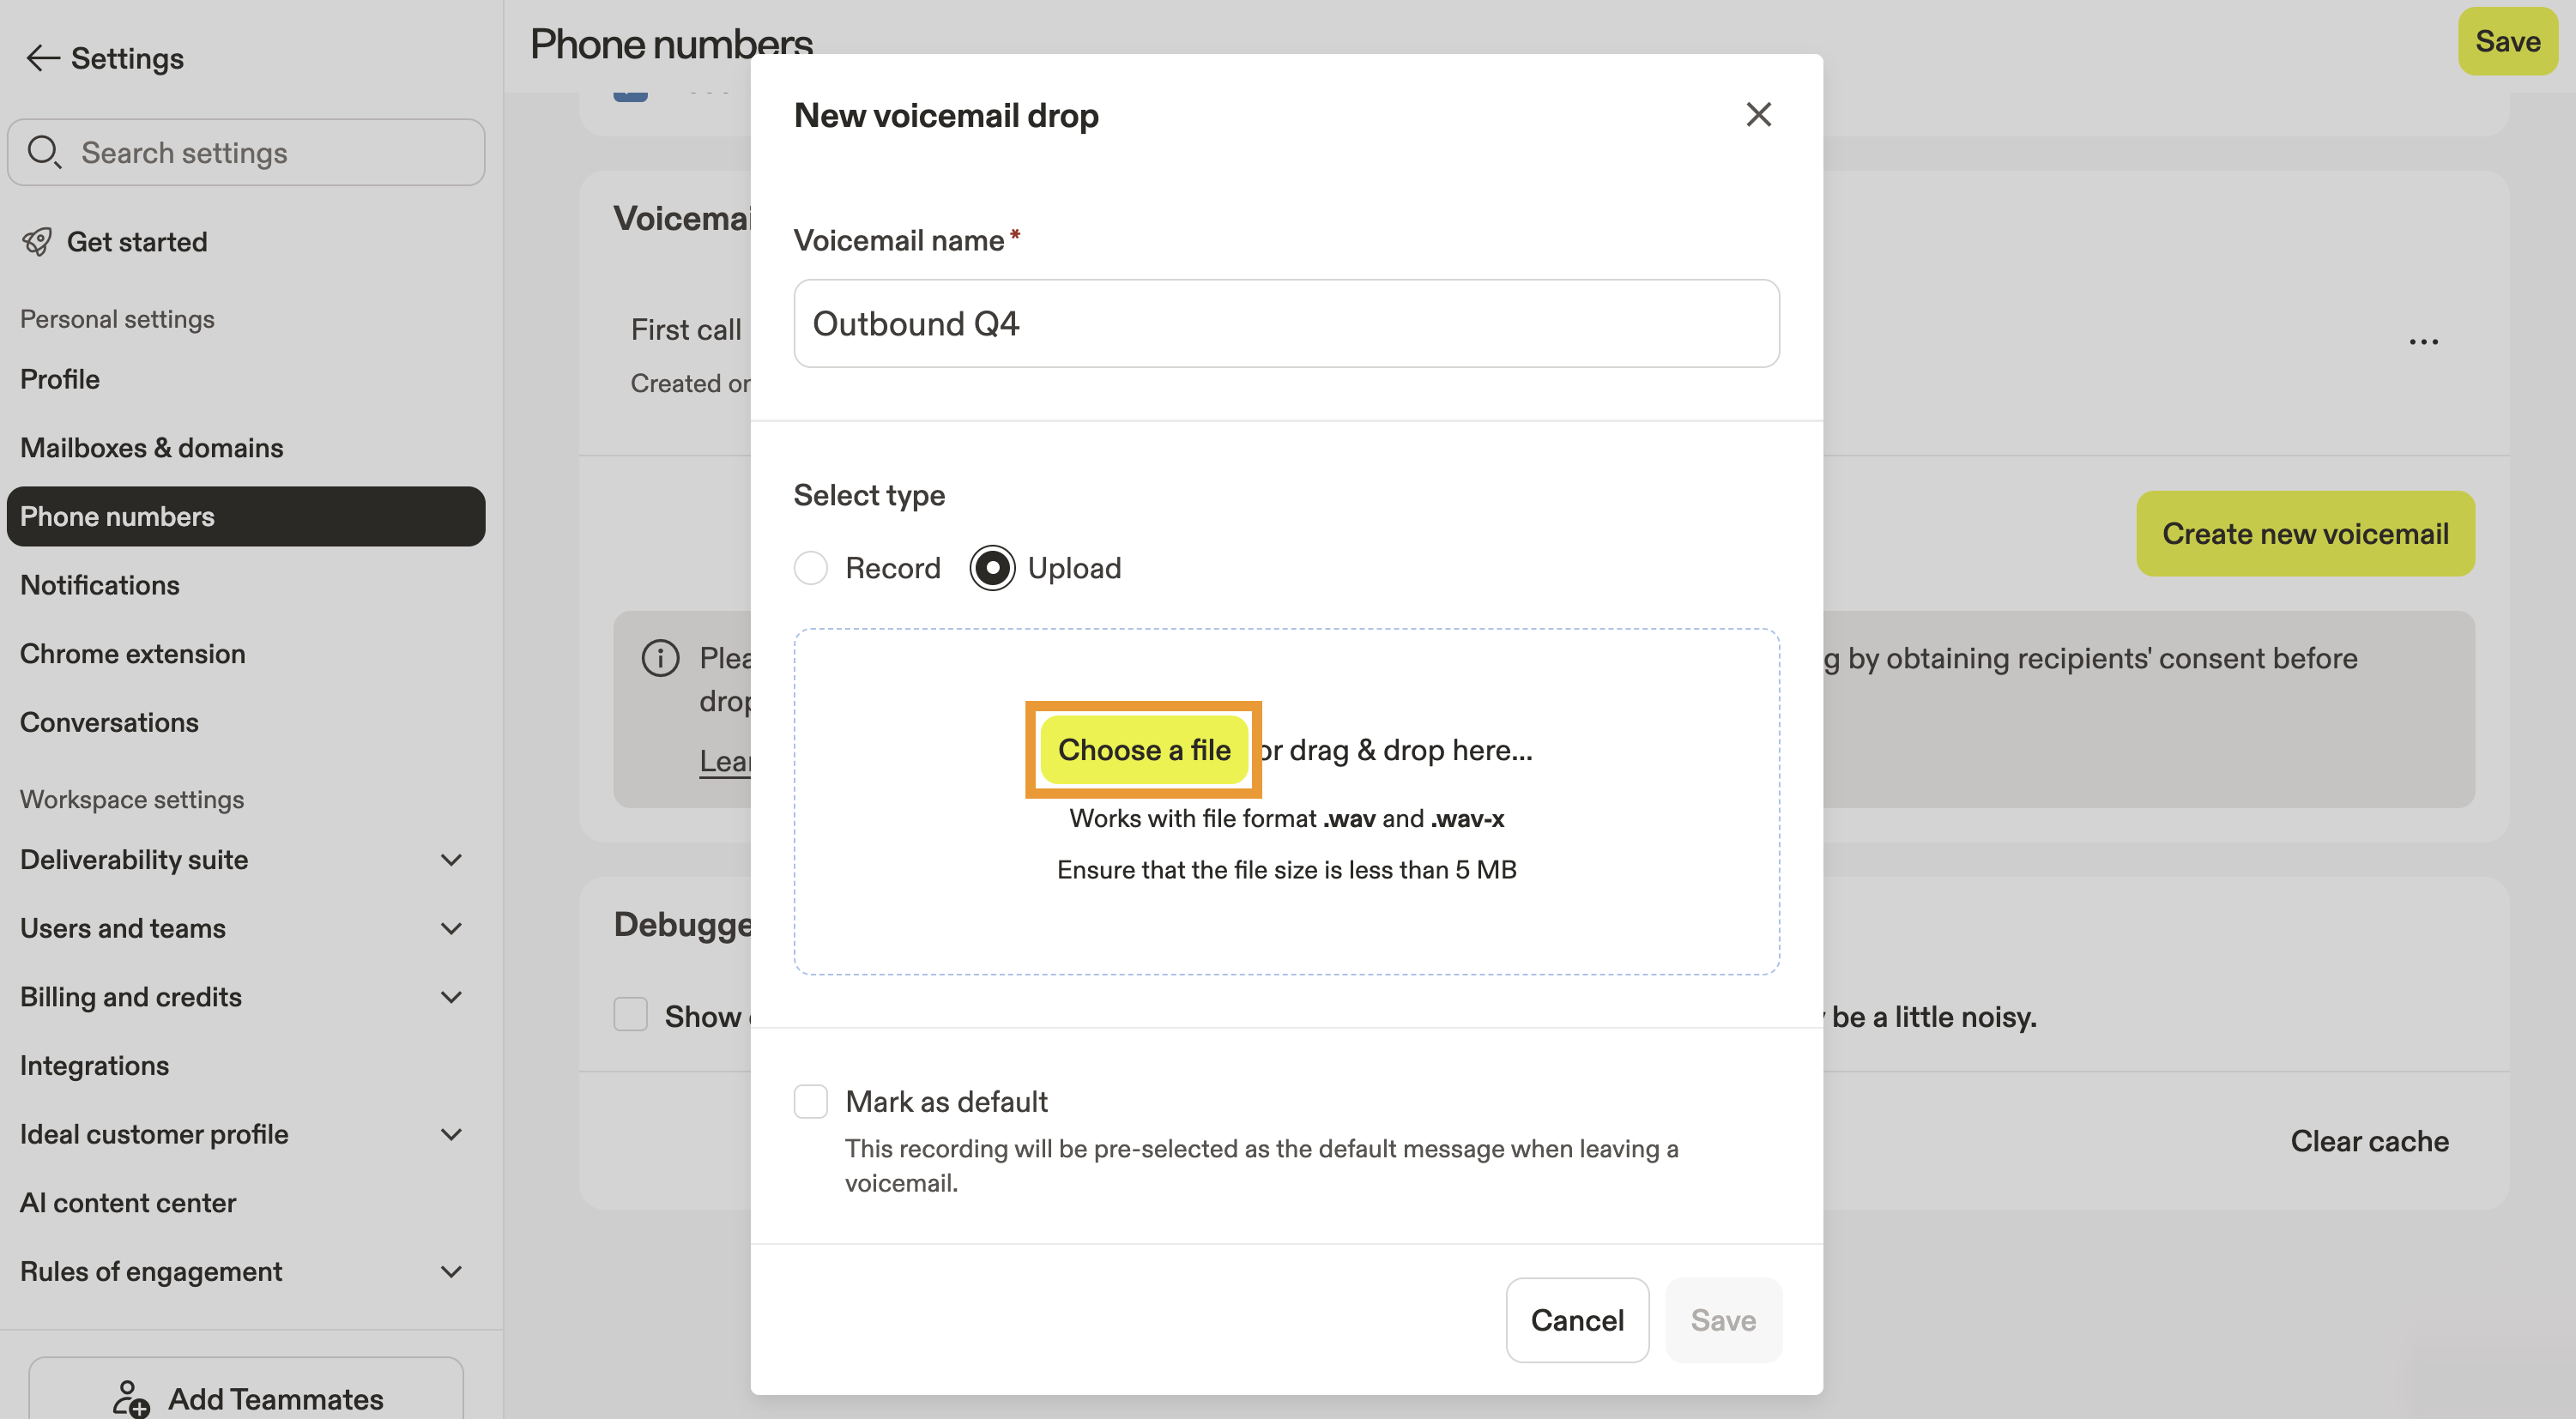
Task: Click the back arrow next to Settings
Action: click(x=42, y=58)
